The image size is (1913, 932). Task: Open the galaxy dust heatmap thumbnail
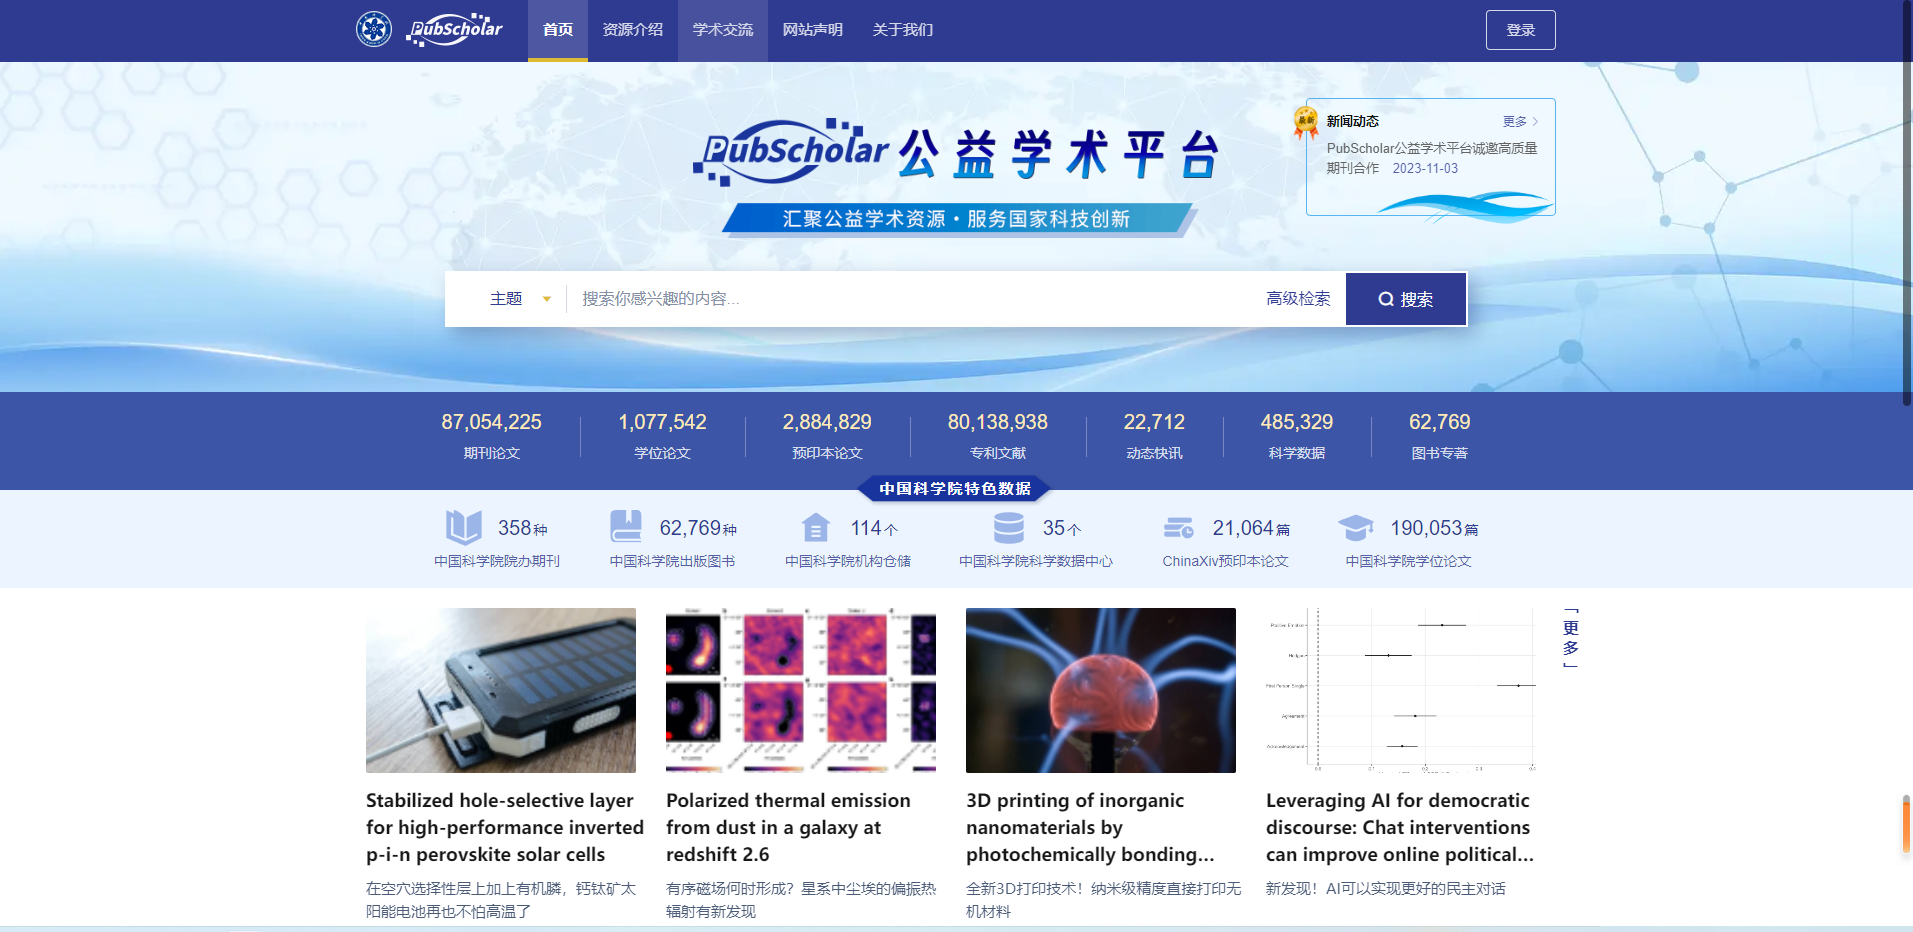801,690
